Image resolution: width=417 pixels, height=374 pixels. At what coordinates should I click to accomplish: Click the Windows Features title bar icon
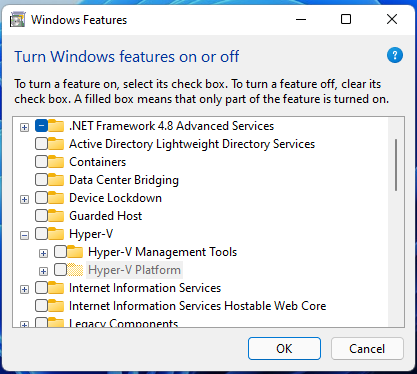coord(17,19)
